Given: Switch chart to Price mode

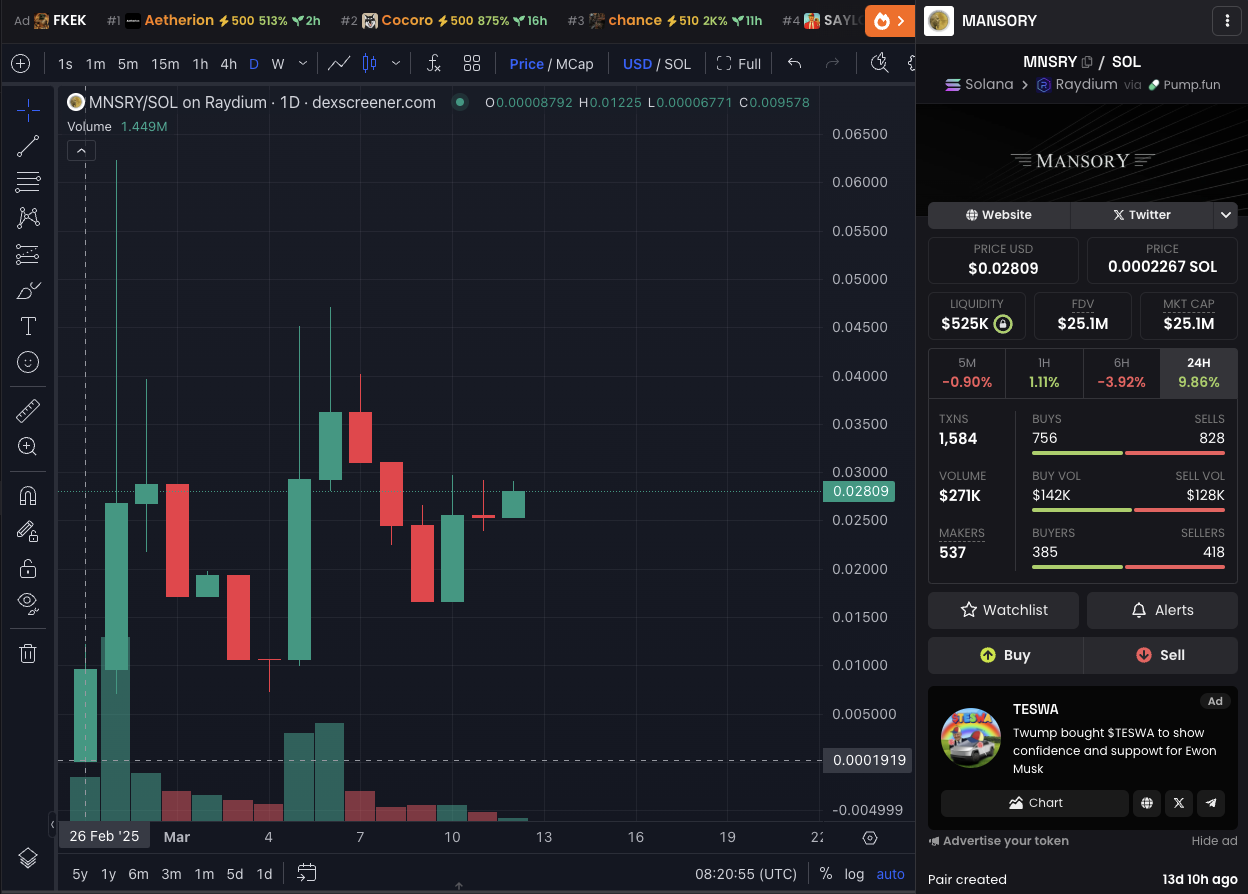Looking at the screenshot, I should [526, 63].
